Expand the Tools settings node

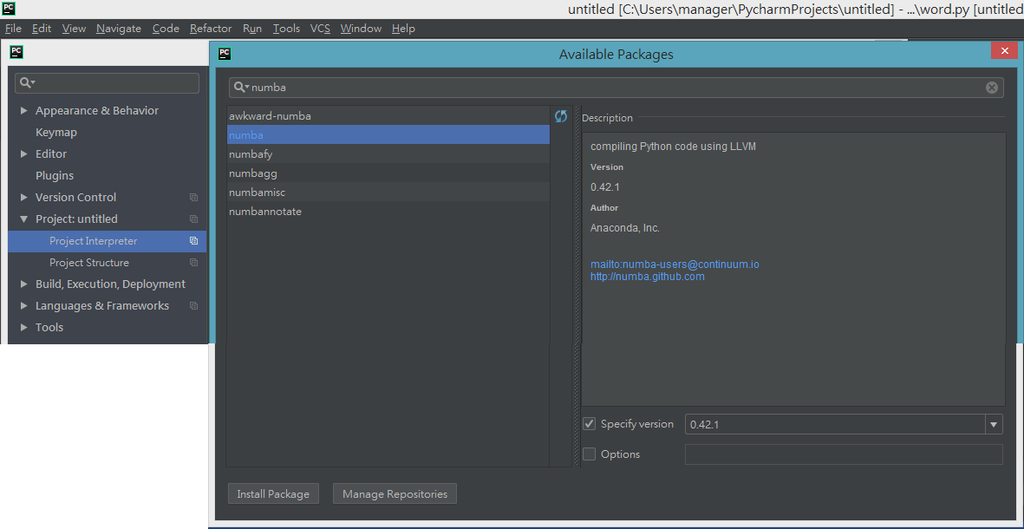[x=24, y=327]
